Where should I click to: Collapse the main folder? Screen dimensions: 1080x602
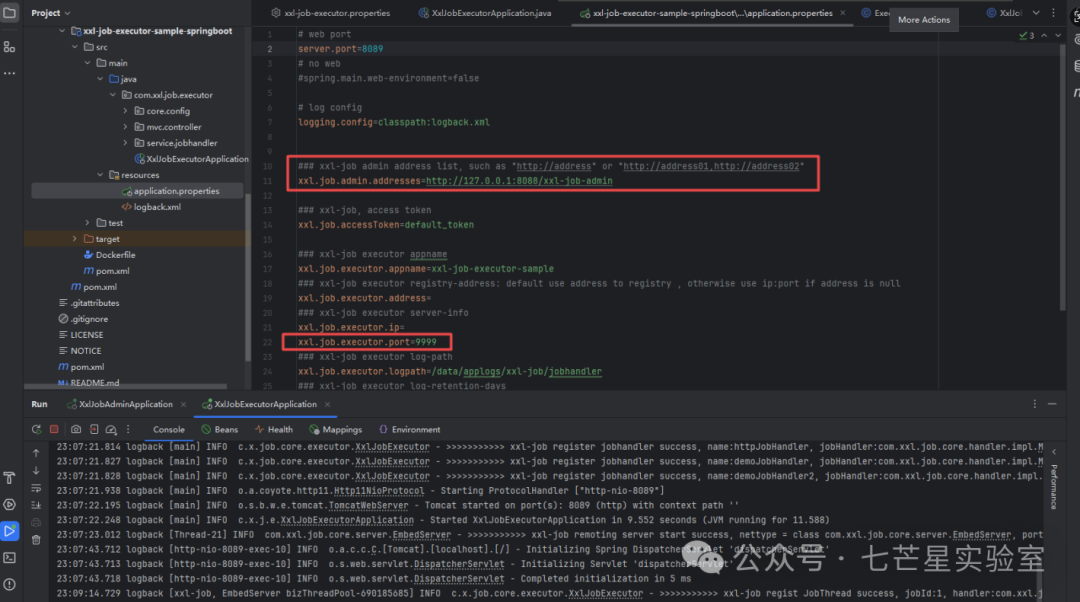[87, 63]
